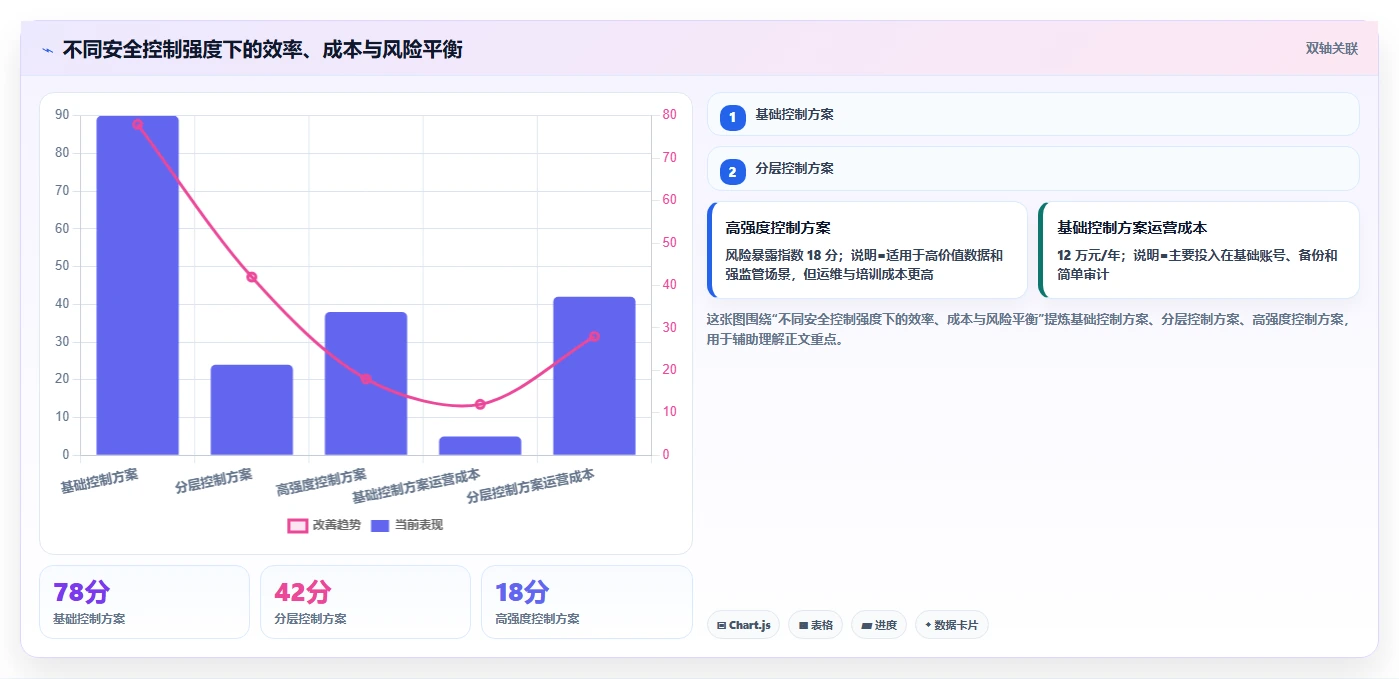This screenshot has width=1399, height=679.
Task: Click the pink 改善趋势 legend color box
Action: point(297,526)
